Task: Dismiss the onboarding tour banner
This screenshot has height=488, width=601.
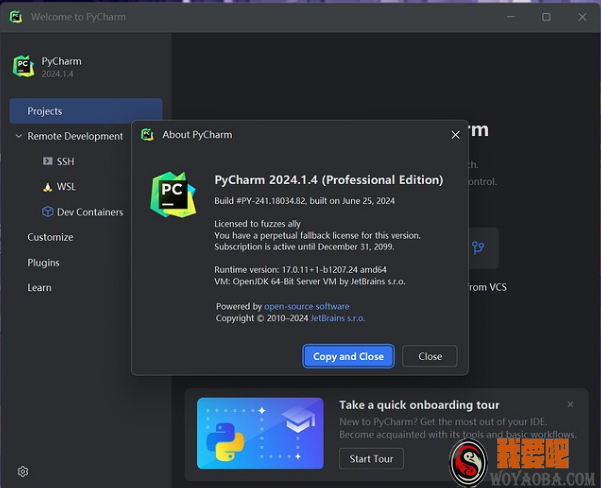Action: [571, 404]
